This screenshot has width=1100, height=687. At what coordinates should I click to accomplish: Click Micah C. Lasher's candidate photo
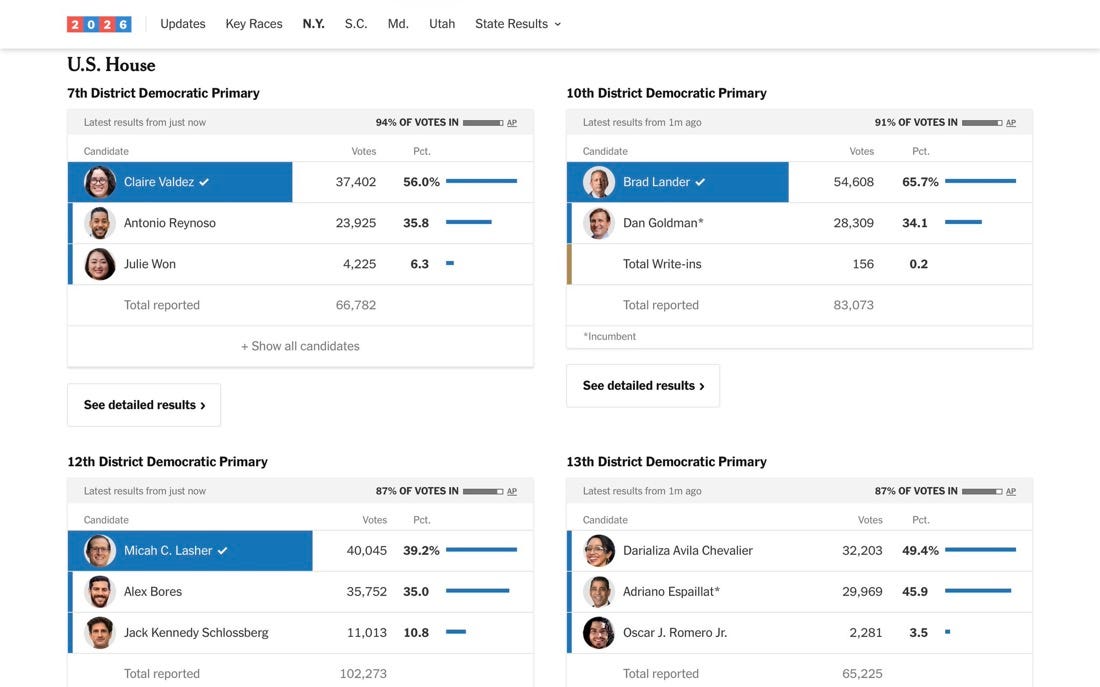point(100,551)
